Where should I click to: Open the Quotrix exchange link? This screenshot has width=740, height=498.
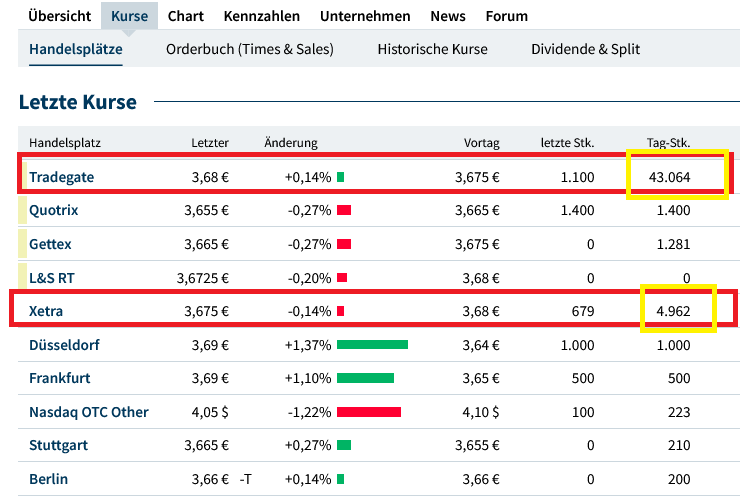(53, 210)
